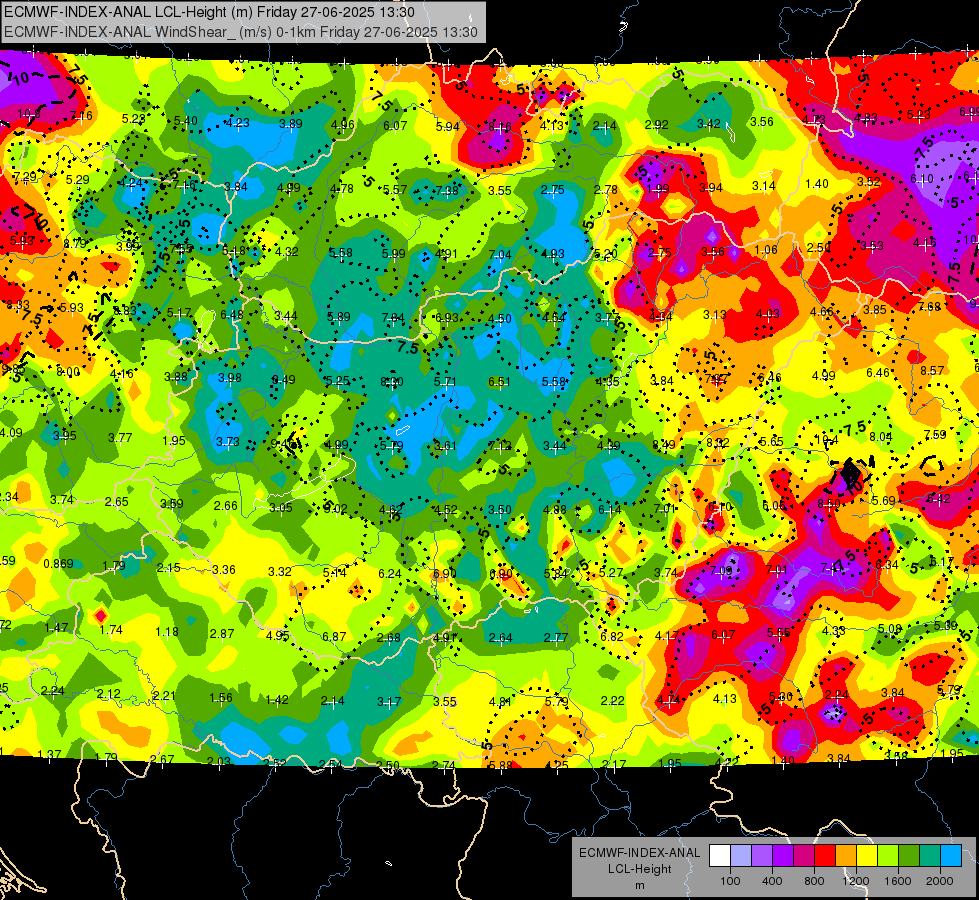Choose the yellow 1200 m legend swatch
The height and width of the screenshot is (900, 979).
867,856
